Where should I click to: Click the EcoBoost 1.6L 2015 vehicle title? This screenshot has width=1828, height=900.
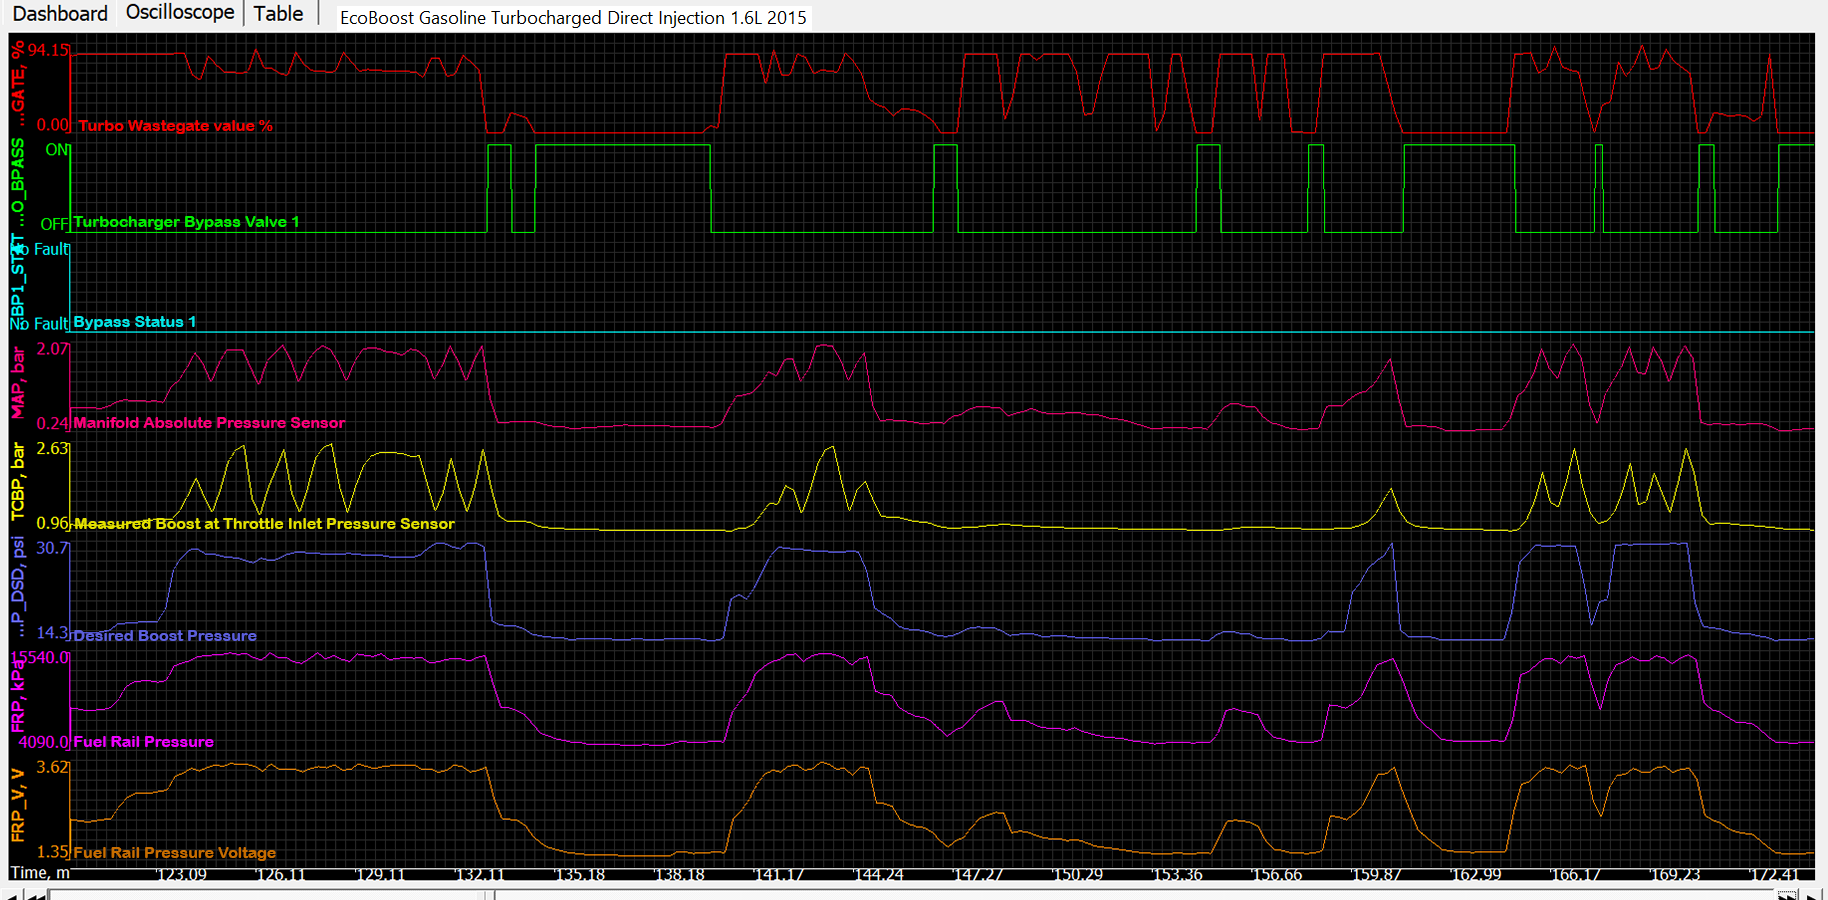pos(573,18)
